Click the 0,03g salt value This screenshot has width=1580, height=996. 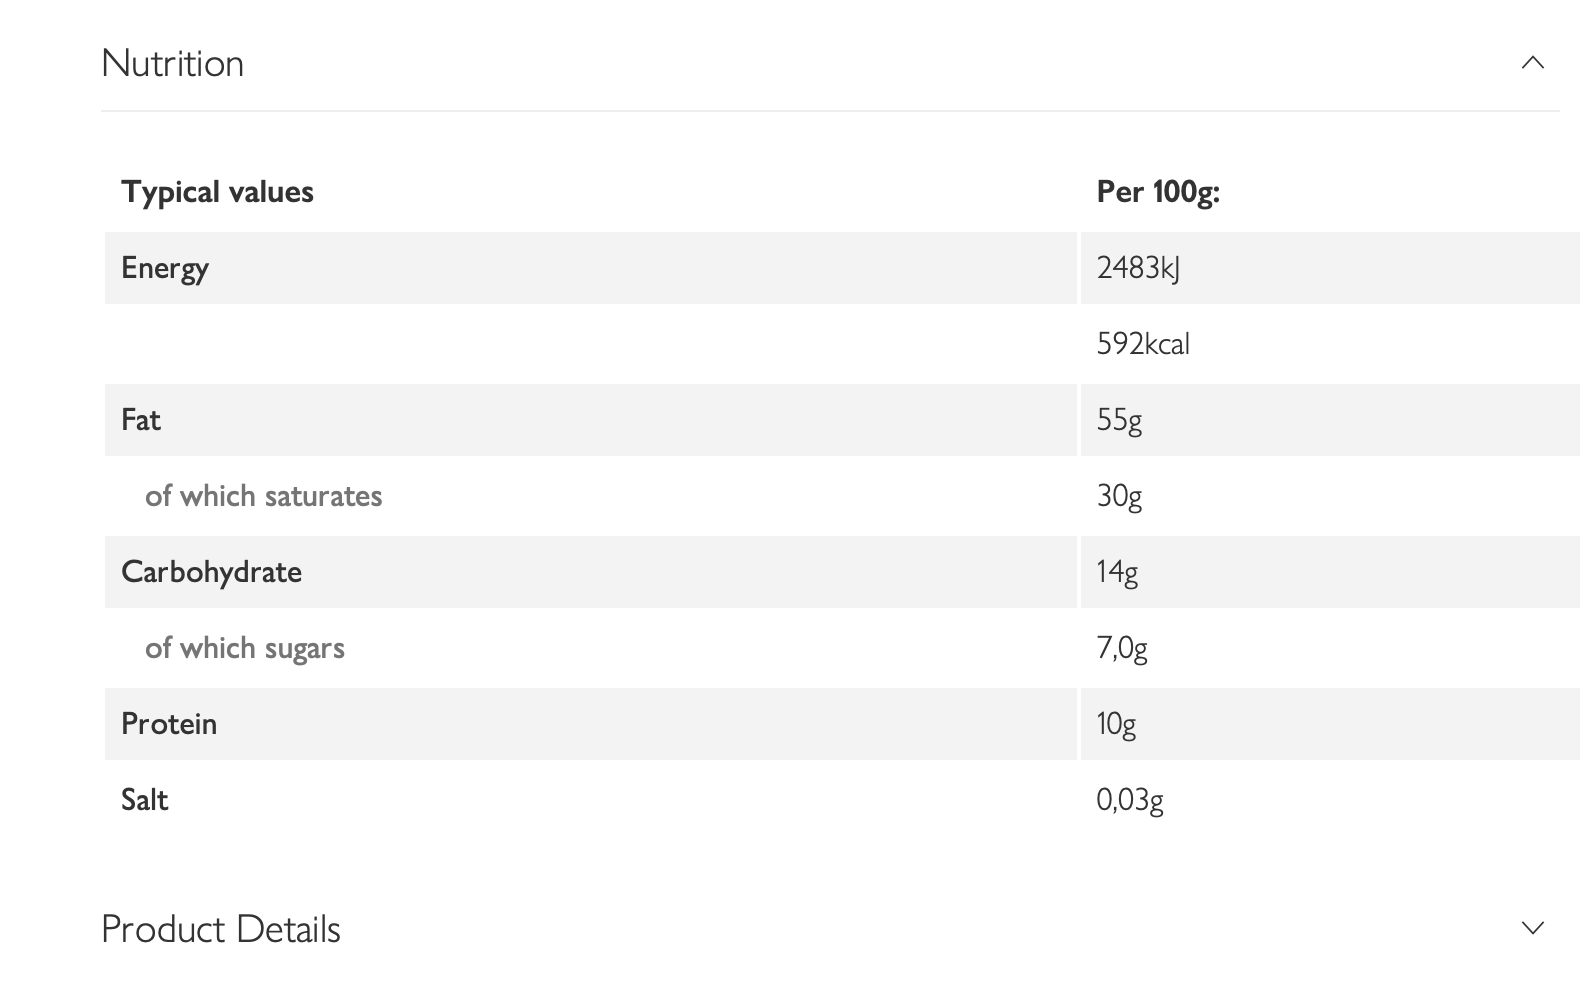[x=1130, y=800]
